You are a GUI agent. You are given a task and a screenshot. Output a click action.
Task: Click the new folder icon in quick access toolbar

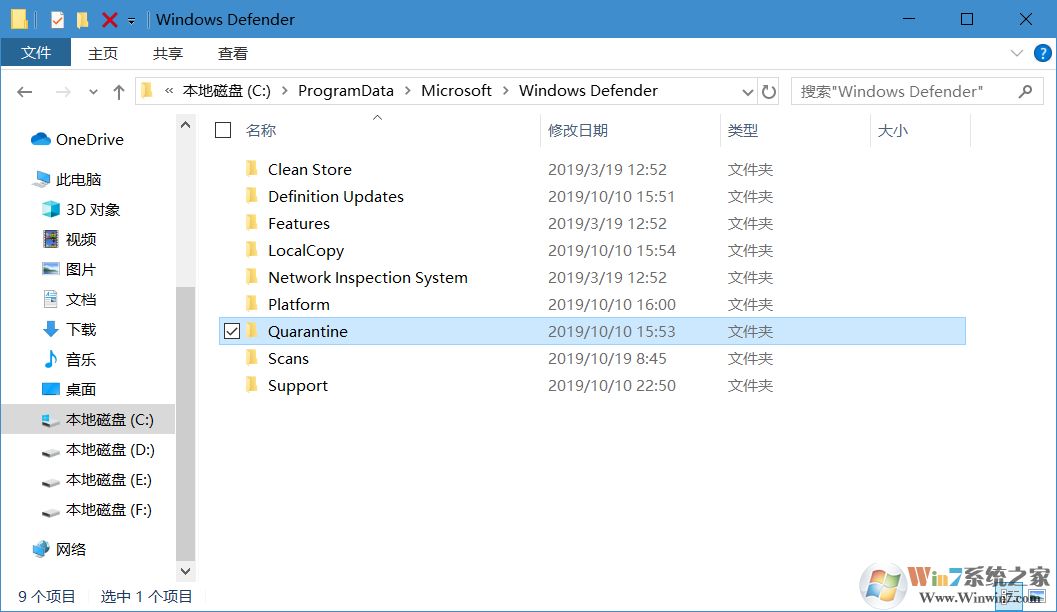81,18
